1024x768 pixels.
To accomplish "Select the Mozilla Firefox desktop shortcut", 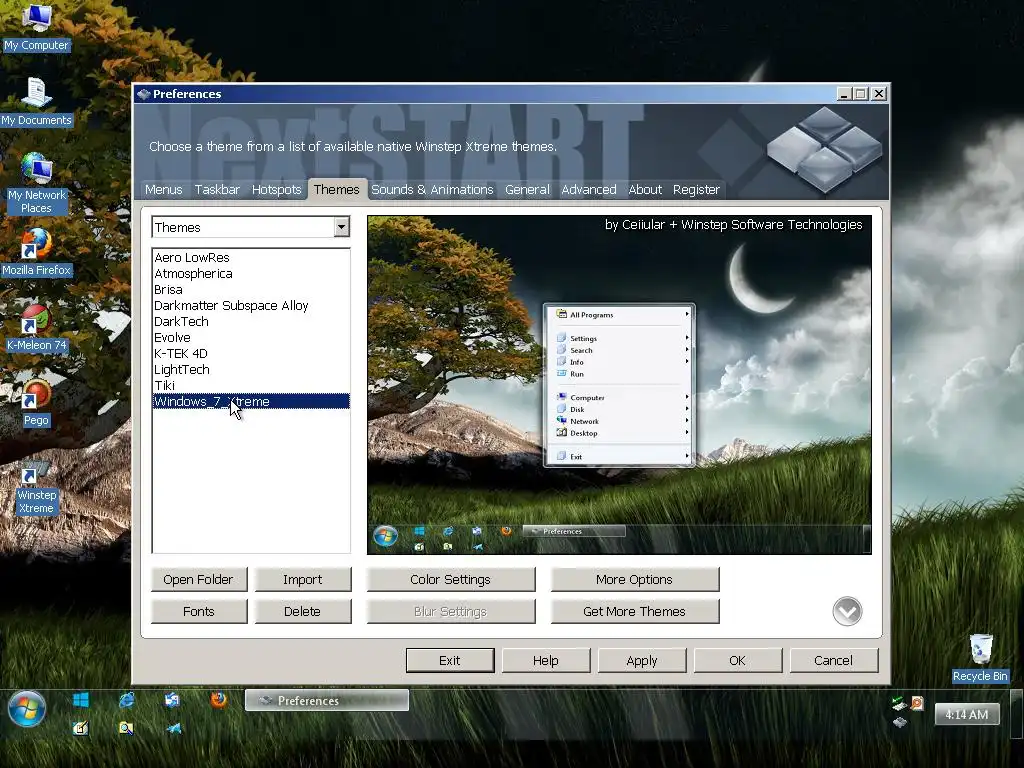I will (x=36, y=252).
